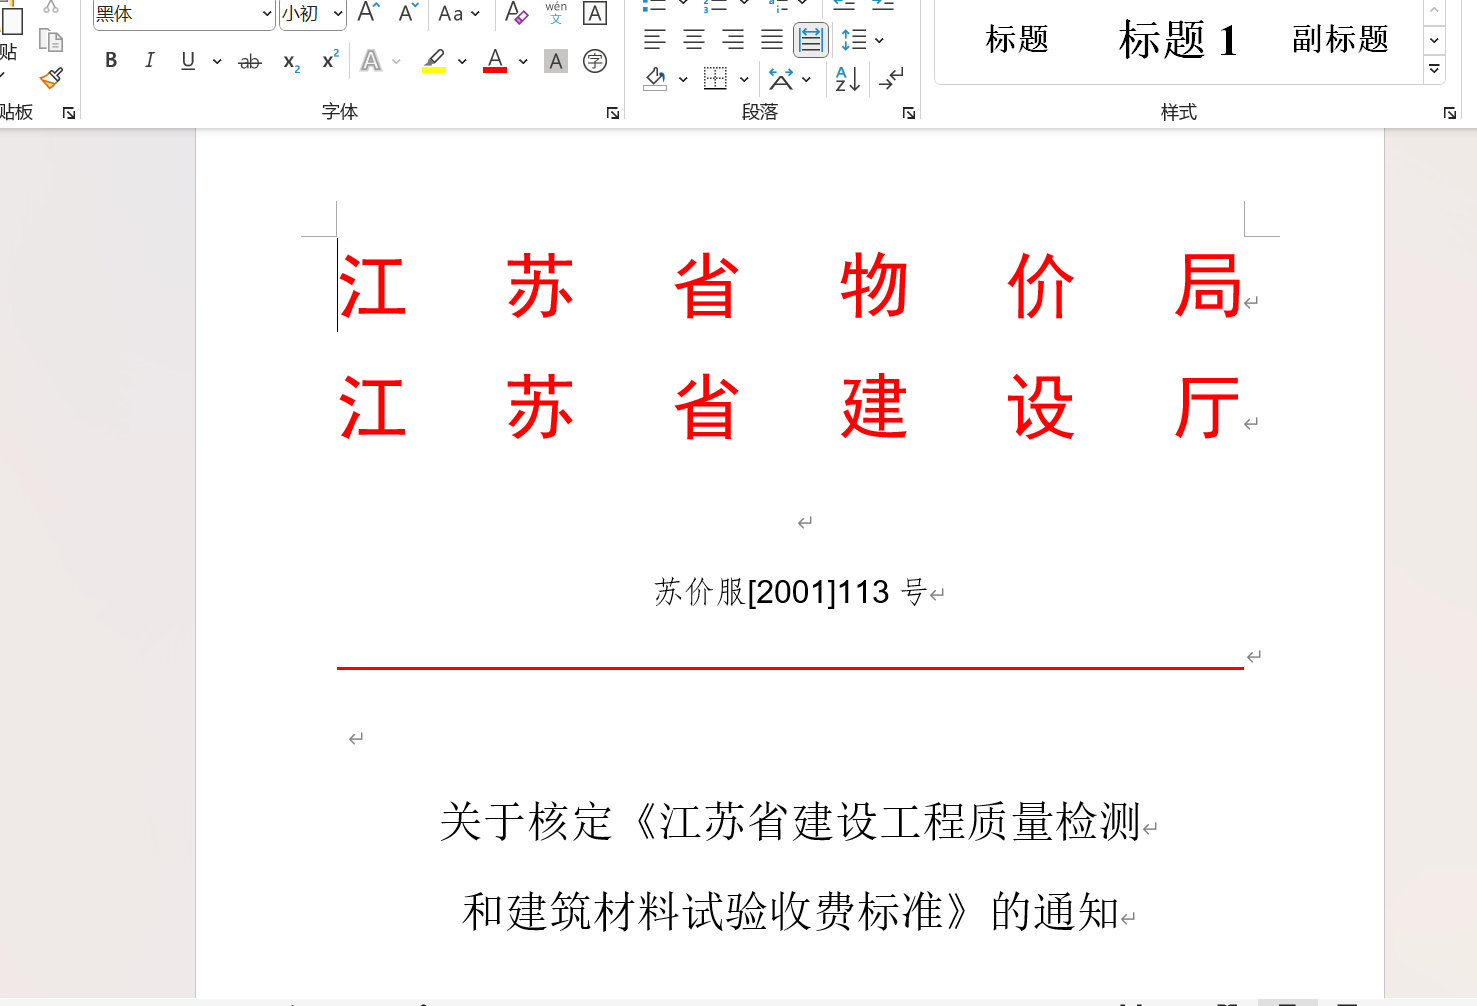
Task: Open the clipboard group dialog launcher
Action: (69, 113)
